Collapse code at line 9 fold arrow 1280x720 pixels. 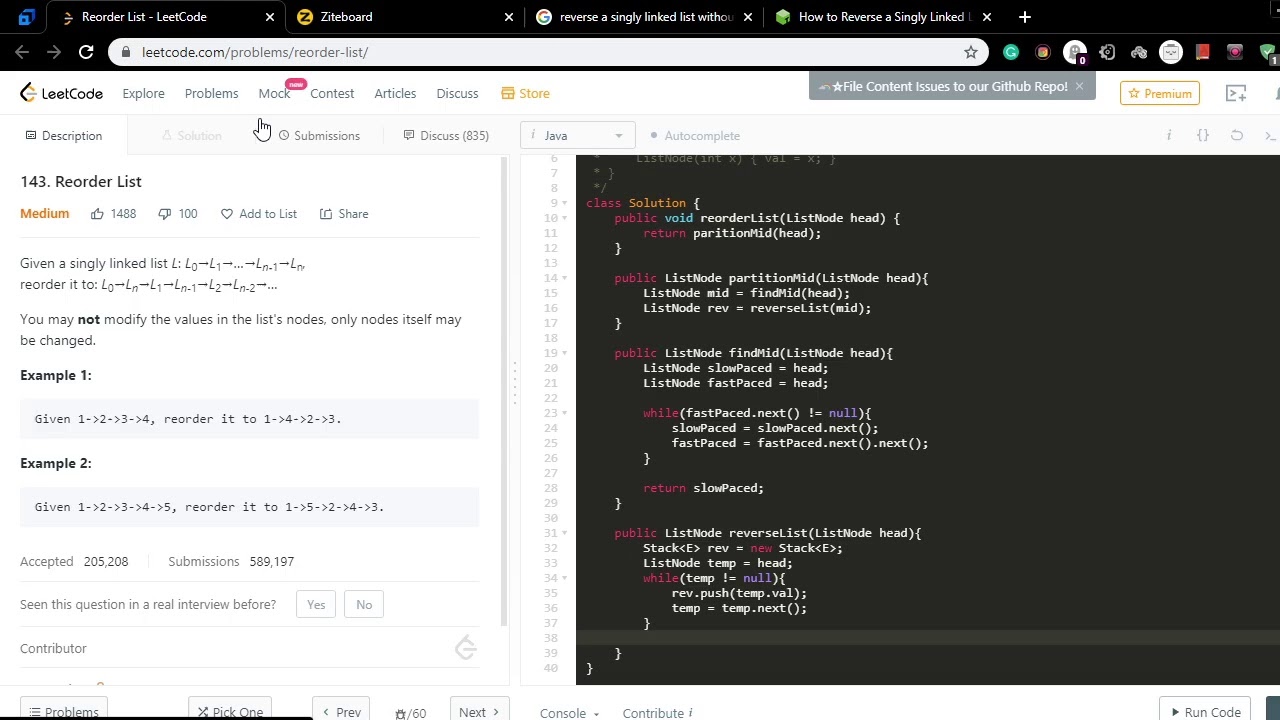click(x=566, y=203)
